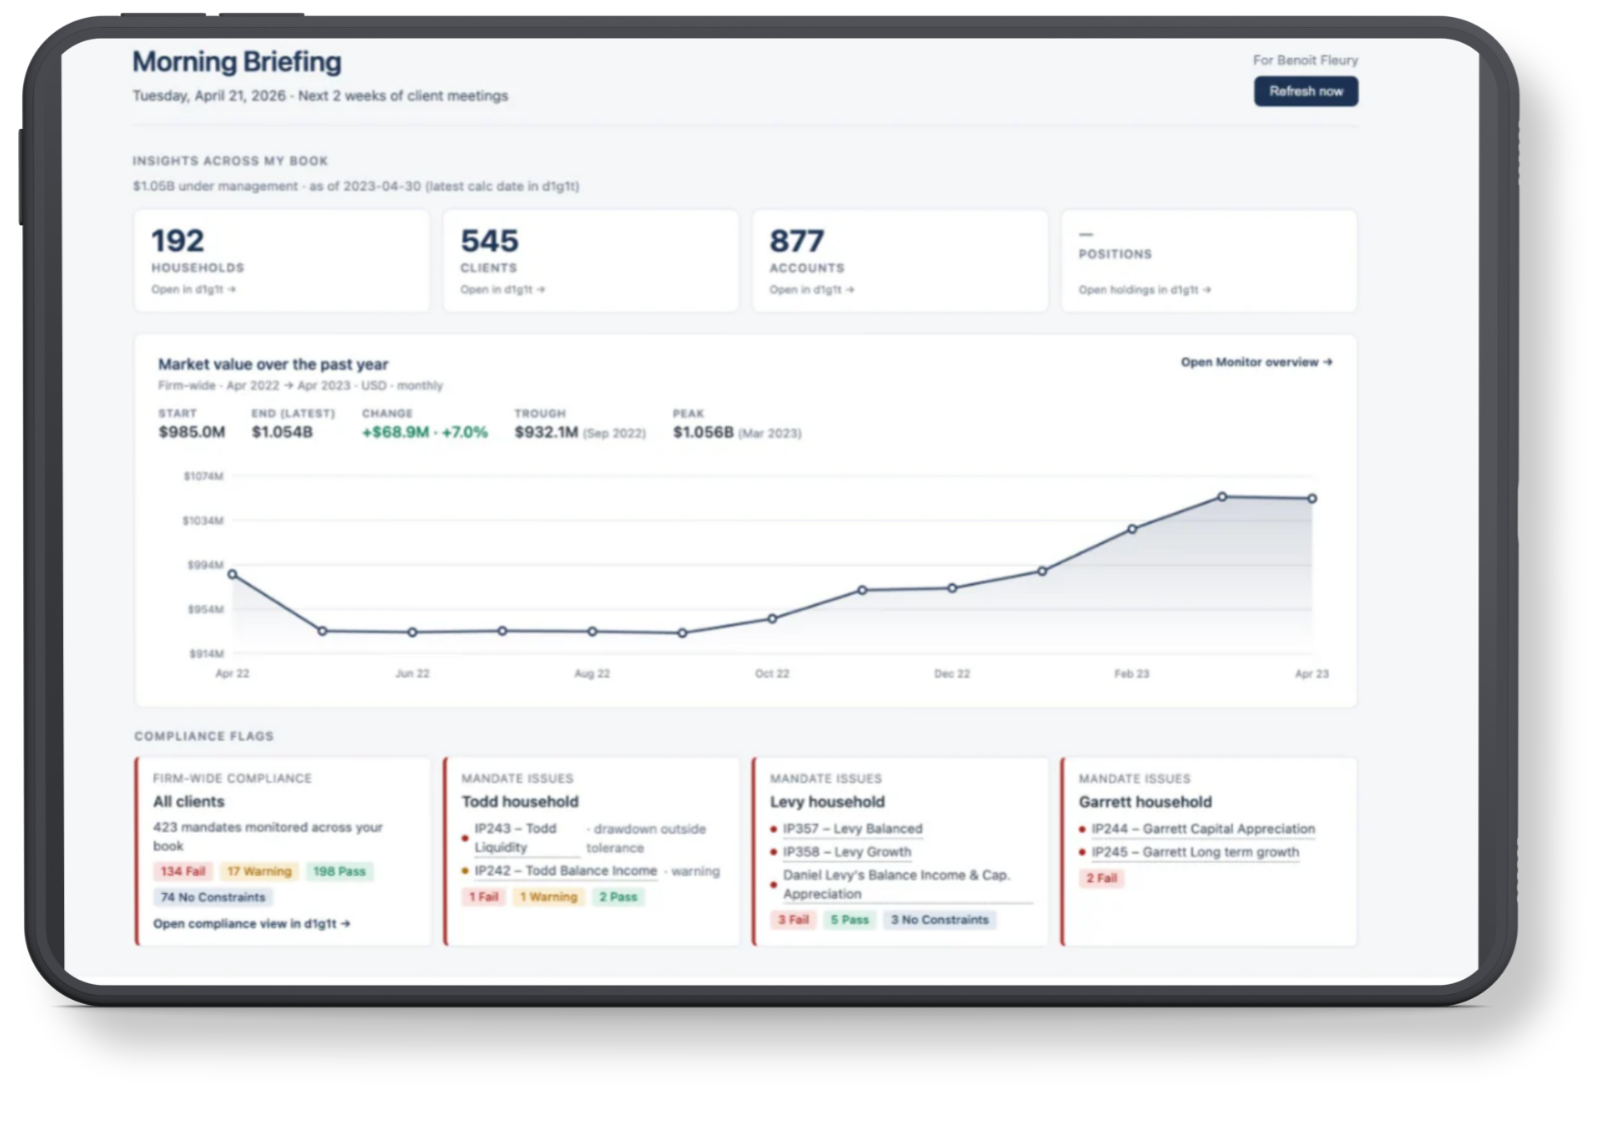Viewport: 1606px width, 1128px height.
Task: Open holdings in d1g1t link
Action: [1144, 289]
